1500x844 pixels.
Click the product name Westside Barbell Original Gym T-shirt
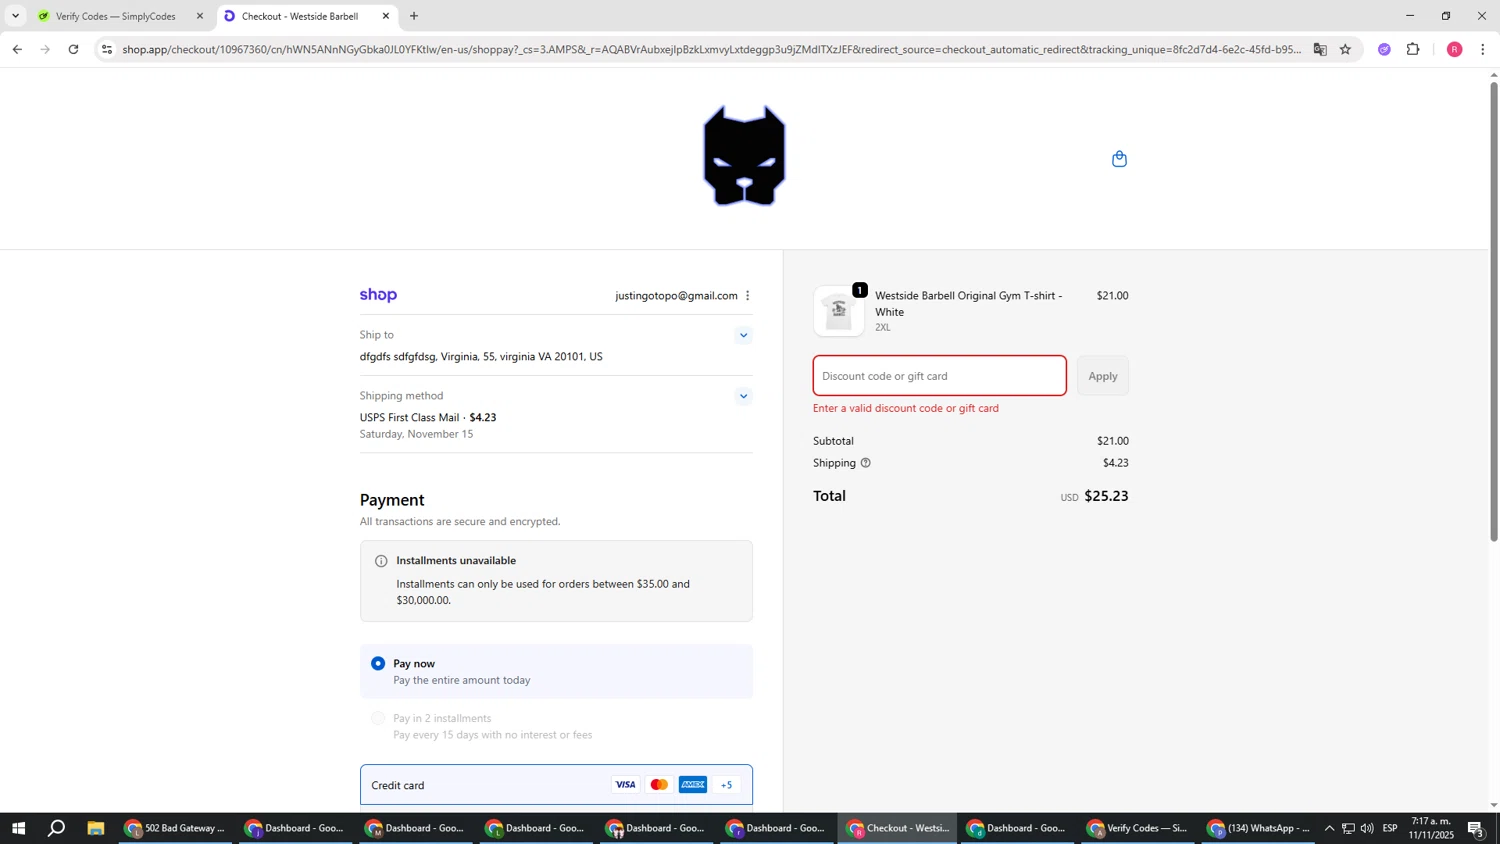click(968, 303)
